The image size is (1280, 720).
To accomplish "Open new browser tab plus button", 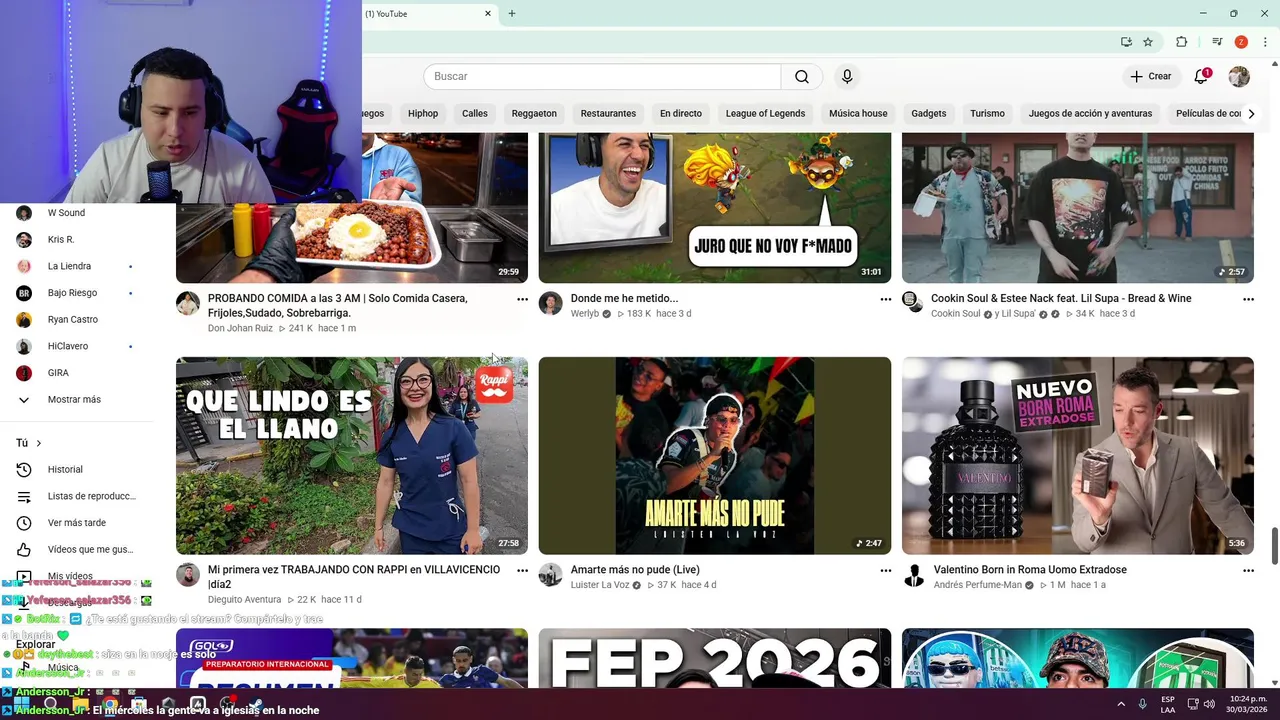I will tap(512, 14).
